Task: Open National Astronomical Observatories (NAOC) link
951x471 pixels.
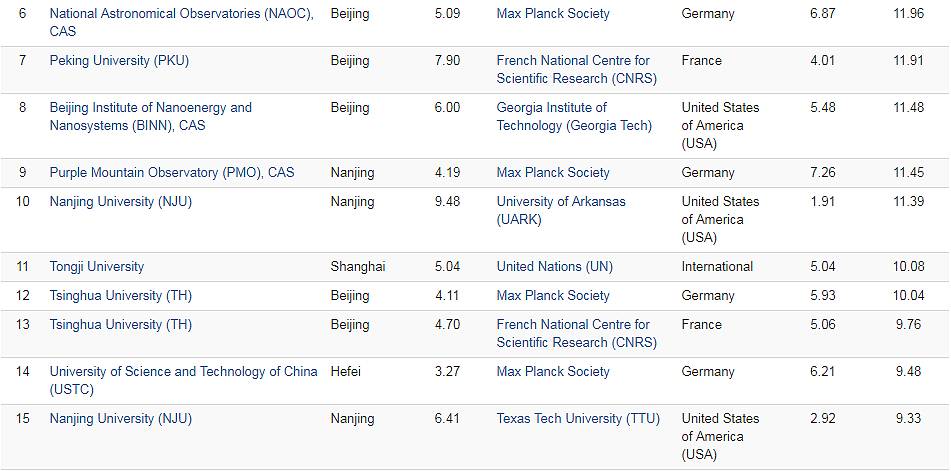Action: click(181, 14)
